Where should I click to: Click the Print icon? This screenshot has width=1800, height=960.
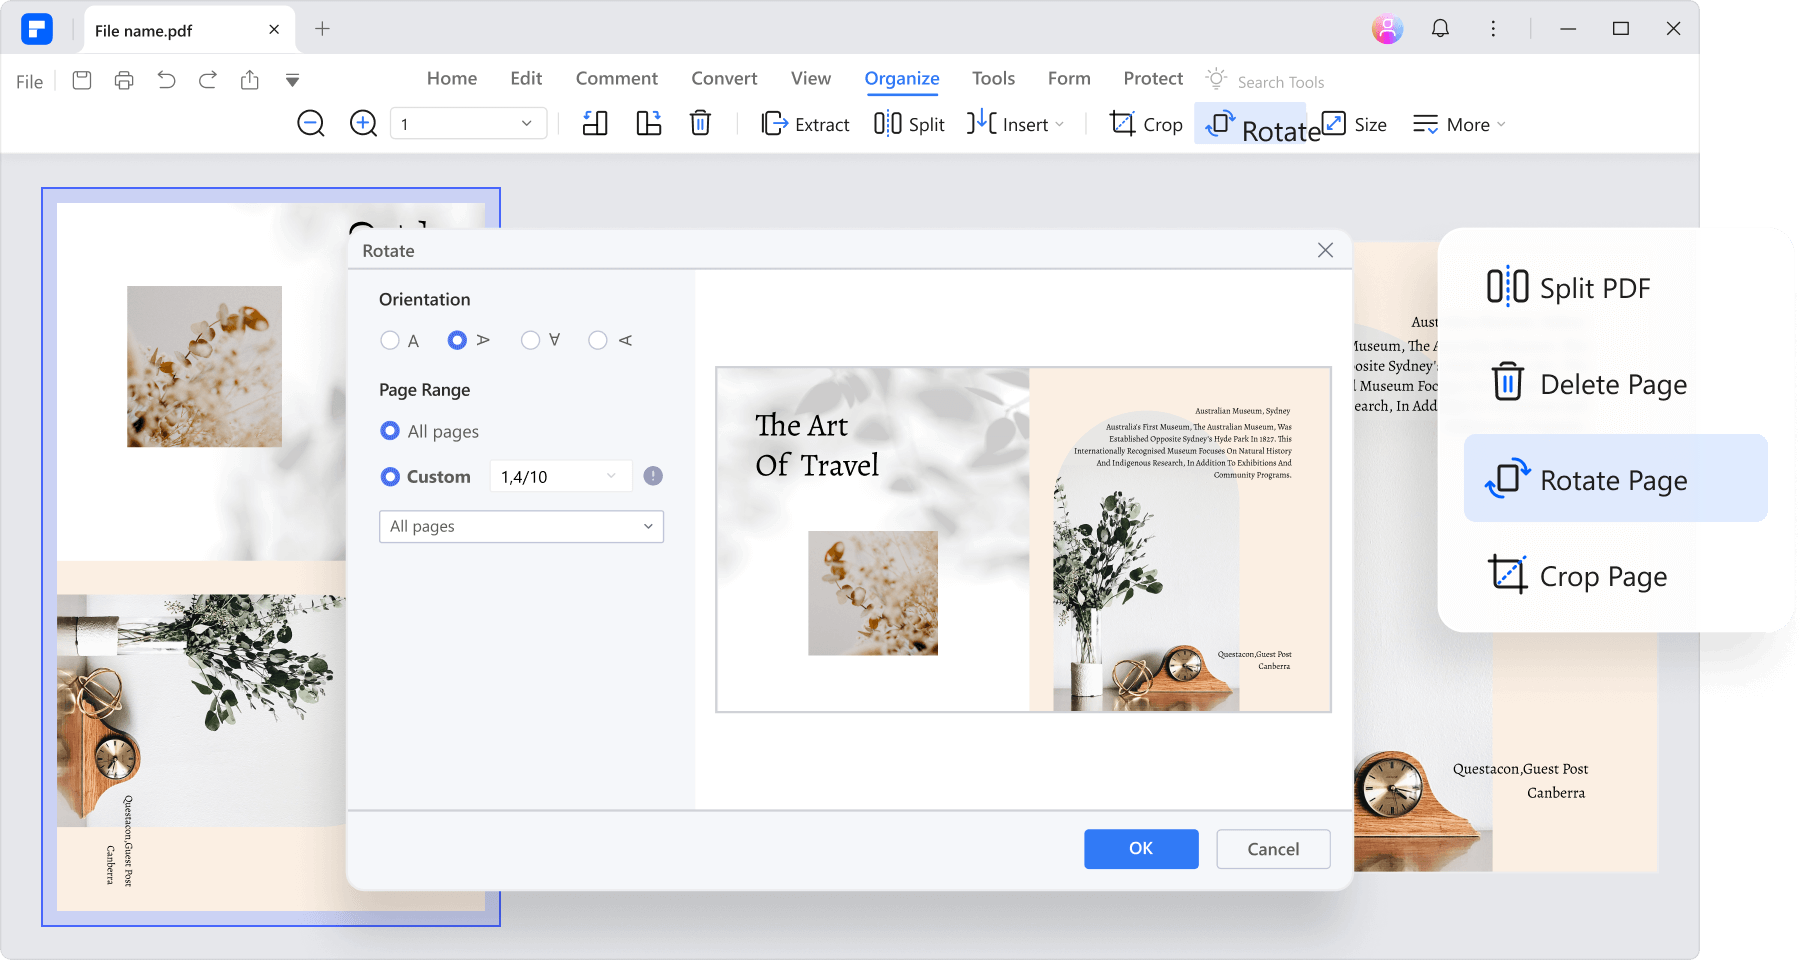tap(124, 80)
